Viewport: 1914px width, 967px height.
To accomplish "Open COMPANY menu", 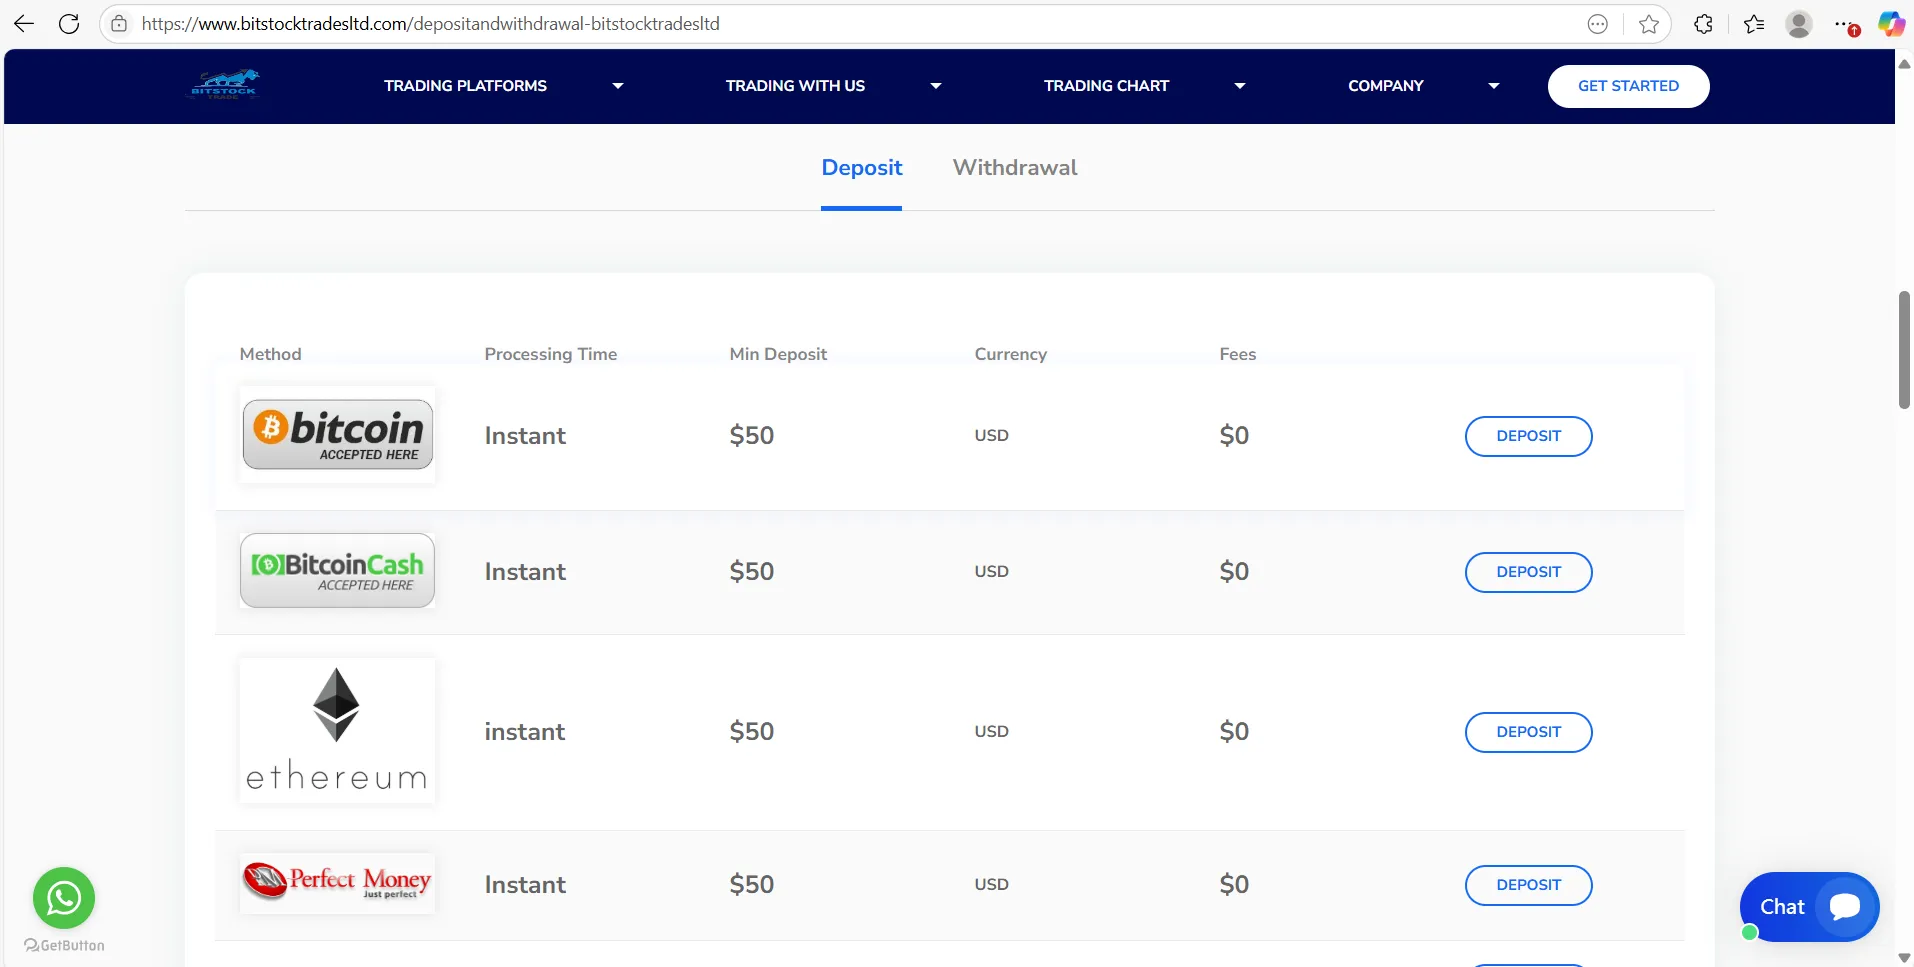I will pos(1385,86).
